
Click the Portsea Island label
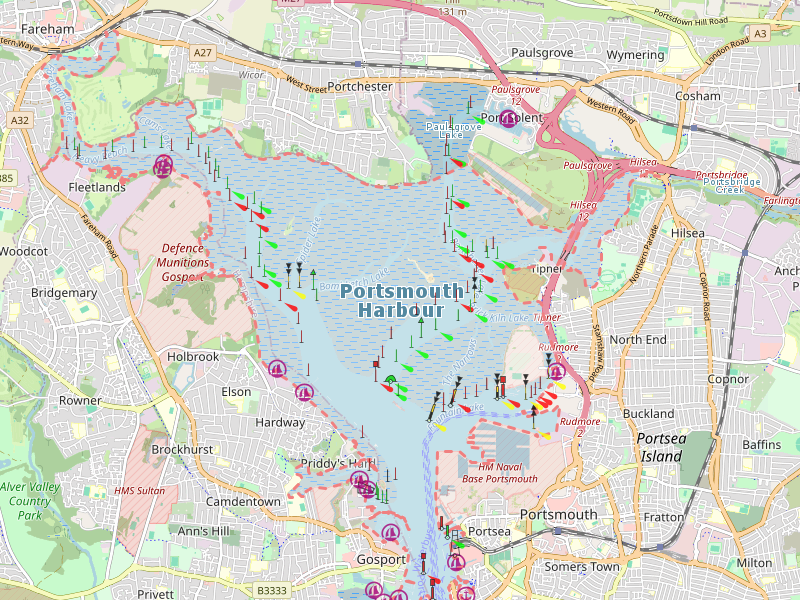663,448
